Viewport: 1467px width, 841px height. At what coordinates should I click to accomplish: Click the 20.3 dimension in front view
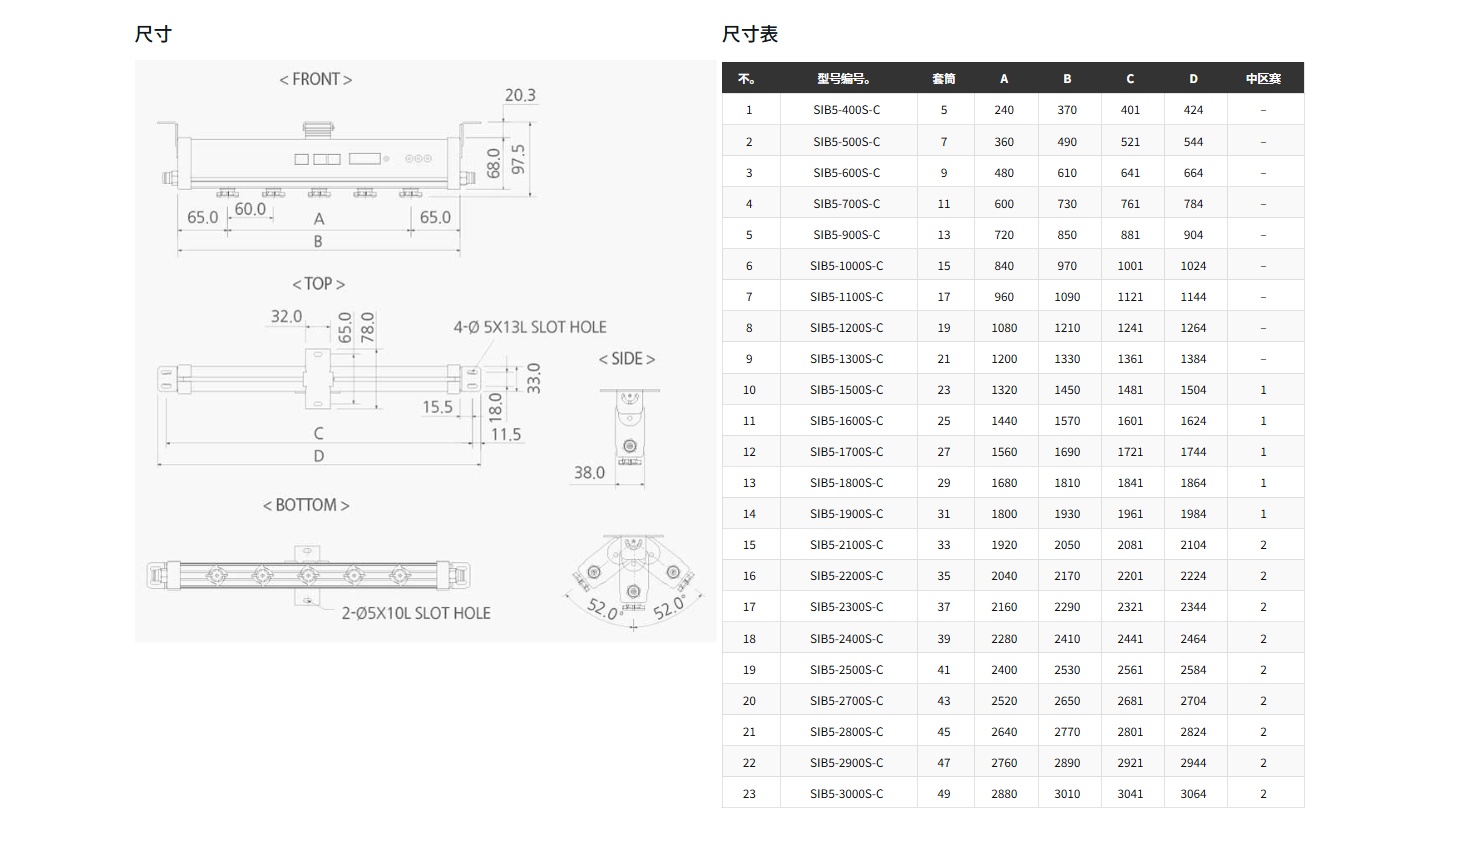520,95
